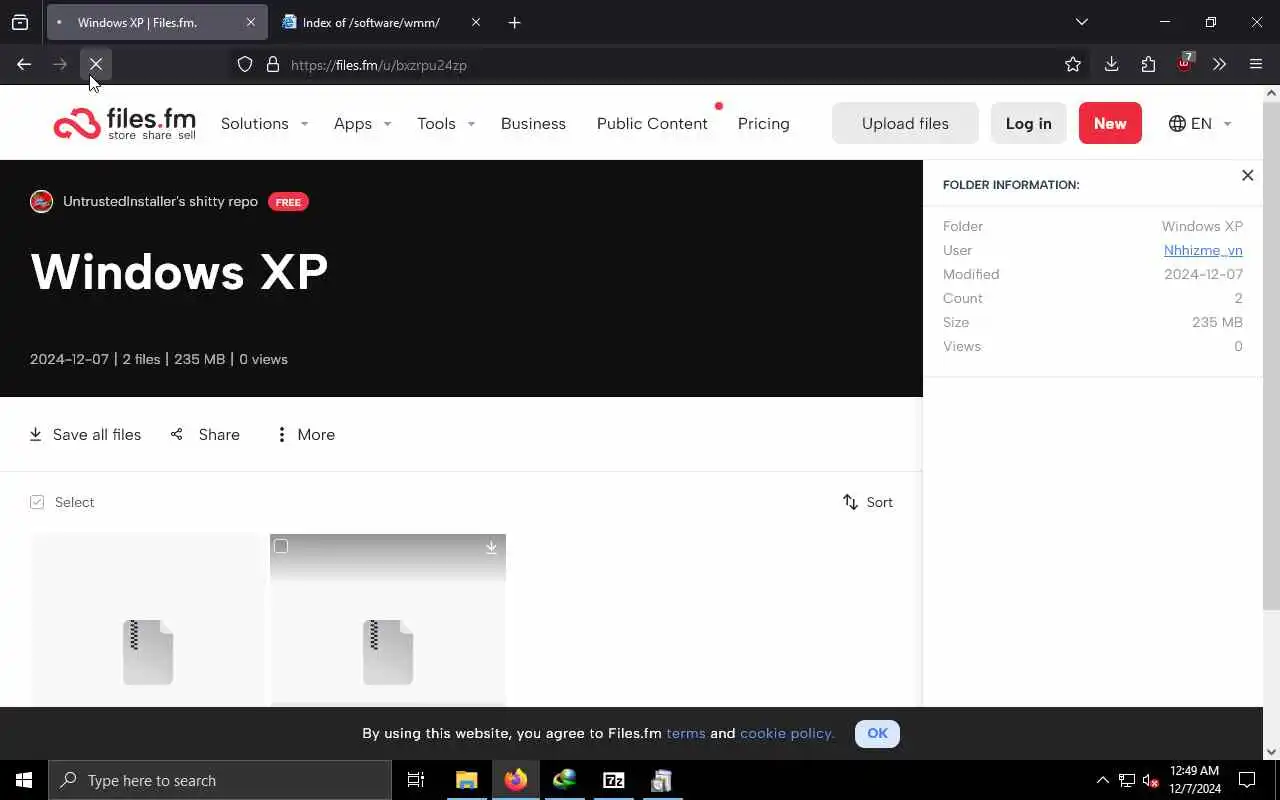Open the Business page
This screenshot has width=1280, height=800.
coord(533,123)
